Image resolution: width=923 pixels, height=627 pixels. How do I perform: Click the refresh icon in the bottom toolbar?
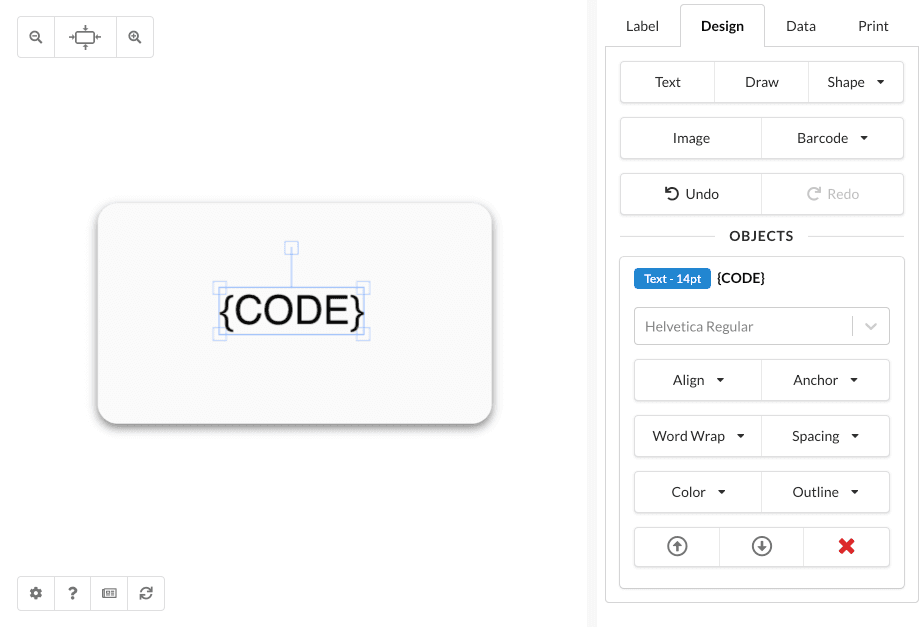tap(146, 593)
